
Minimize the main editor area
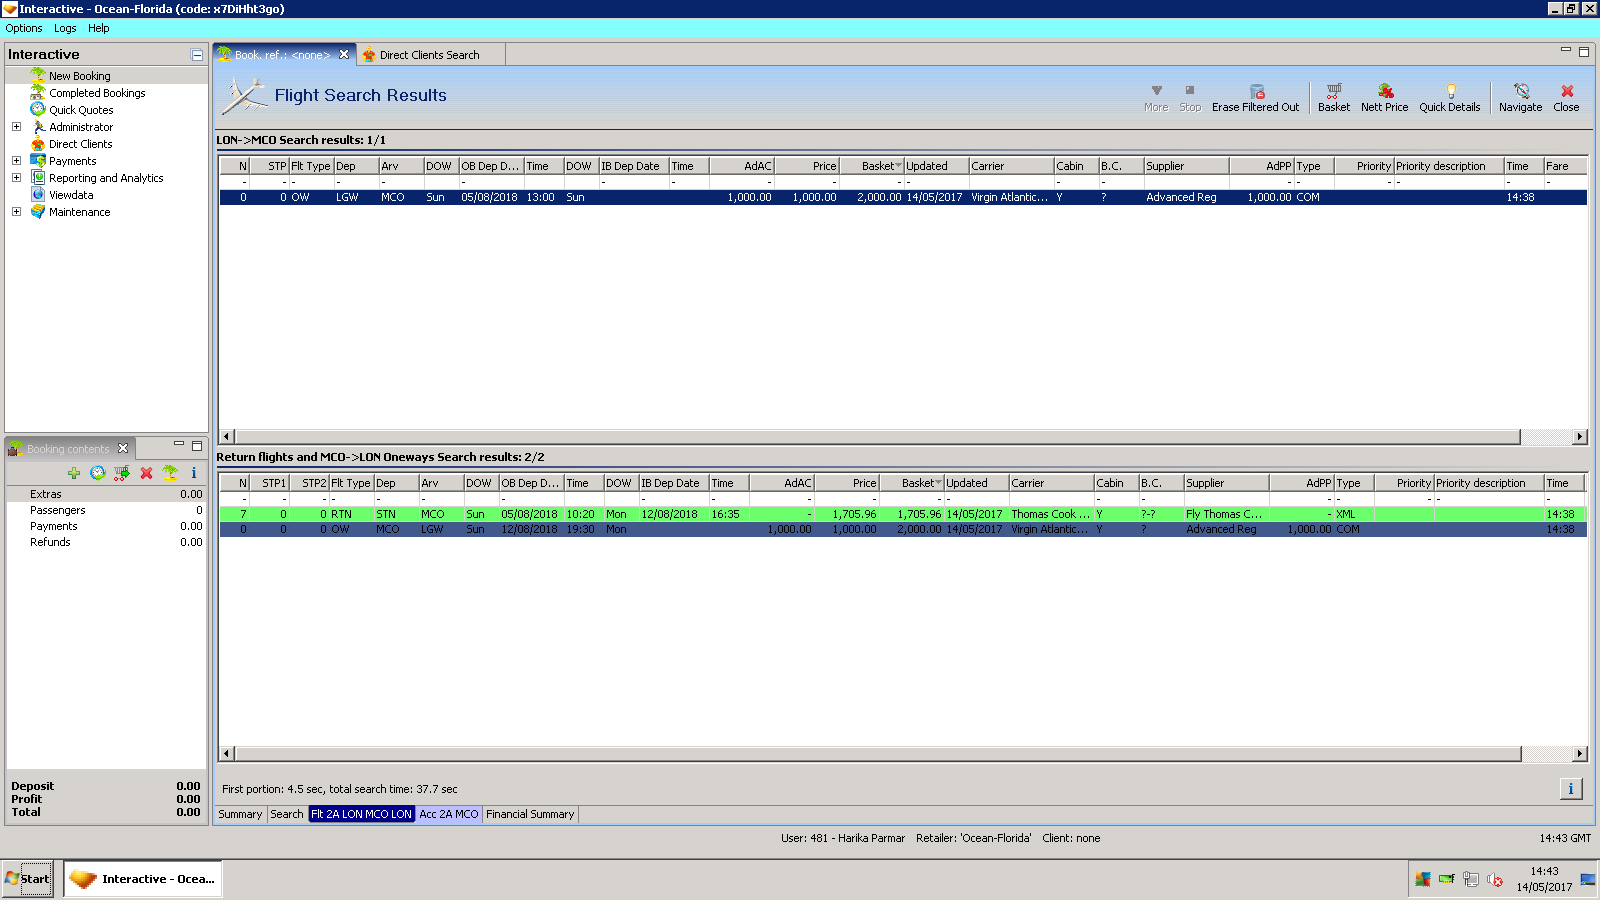(1566, 50)
